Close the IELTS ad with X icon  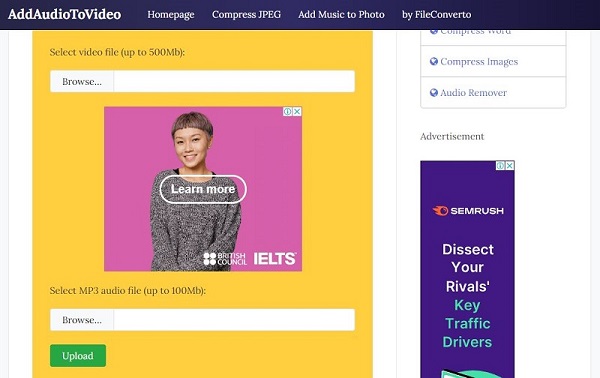tap(297, 111)
